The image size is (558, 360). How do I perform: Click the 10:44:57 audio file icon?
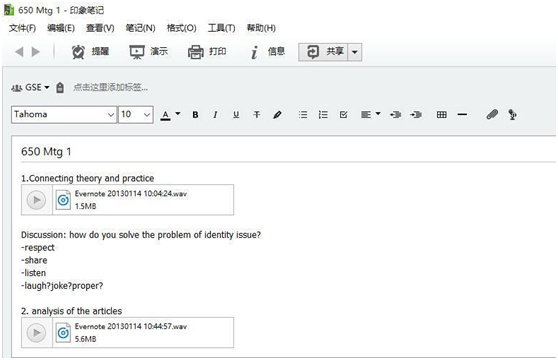[x=63, y=333]
